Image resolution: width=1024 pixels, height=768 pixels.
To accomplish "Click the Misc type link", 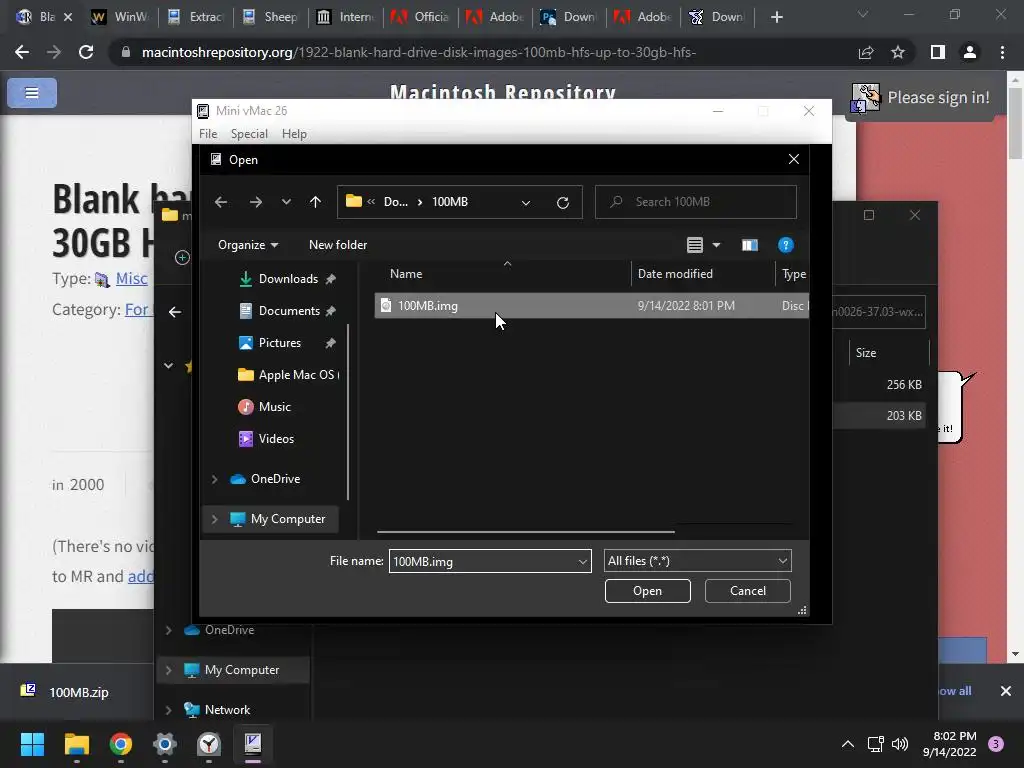I will [x=131, y=279].
